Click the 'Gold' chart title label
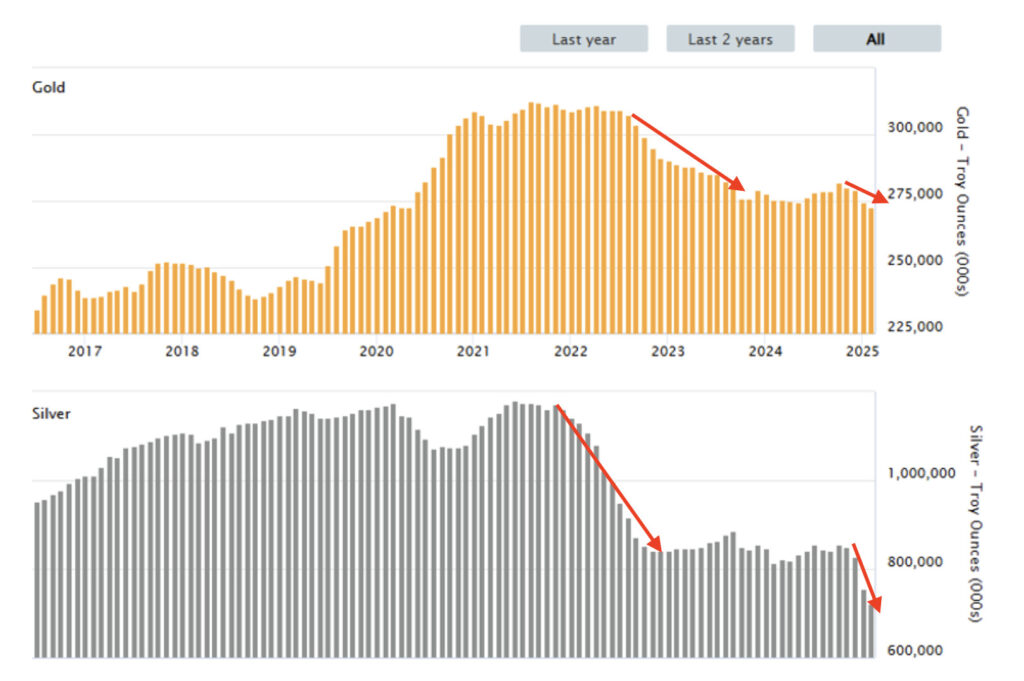Image resolution: width=1024 pixels, height=681 pixels. click(x=49, y=87)
